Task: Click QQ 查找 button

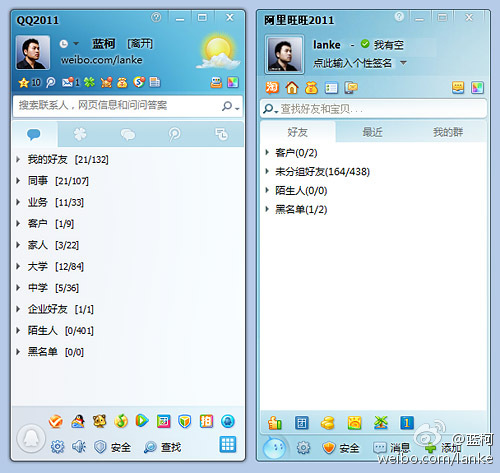Action: [x=162, y=447]
